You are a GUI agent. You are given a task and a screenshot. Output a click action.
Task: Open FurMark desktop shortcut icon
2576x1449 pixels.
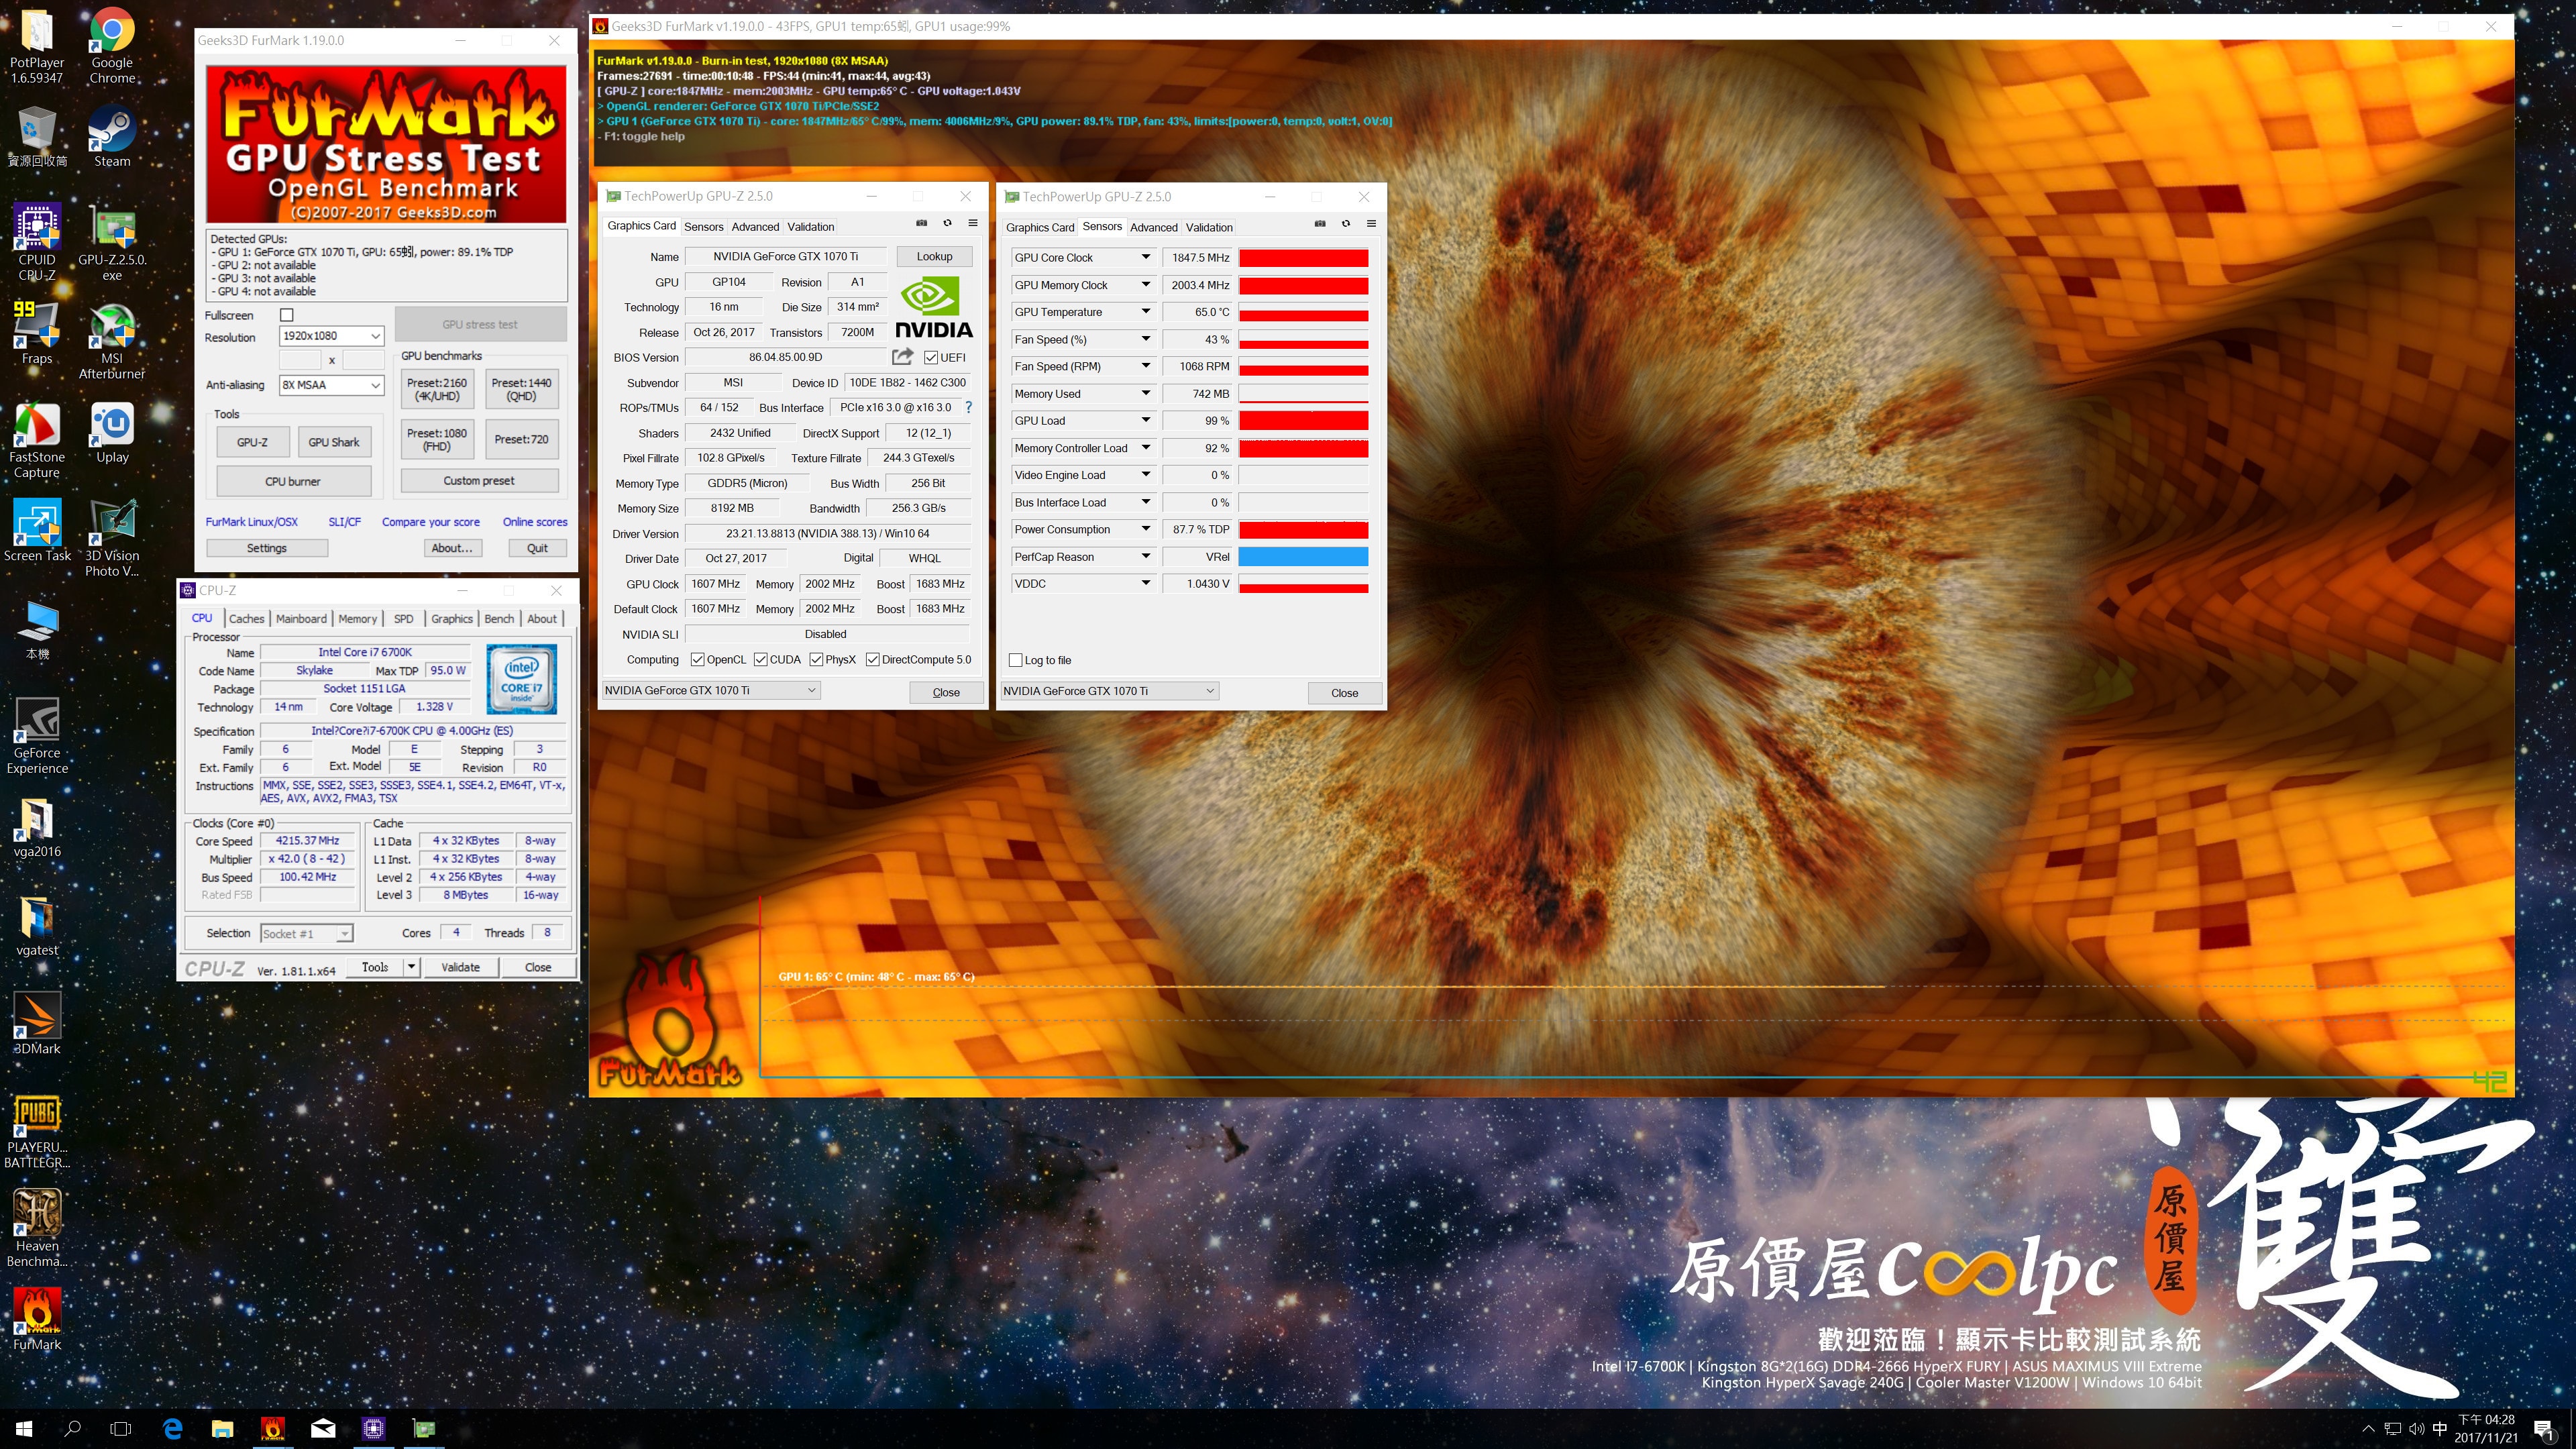pyautogui.click(x=37, y=1319)
